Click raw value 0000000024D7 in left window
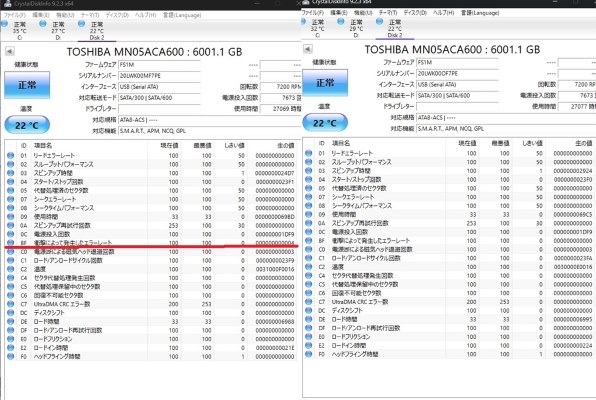This screenshot has width=596, height=400. (274, 173)
